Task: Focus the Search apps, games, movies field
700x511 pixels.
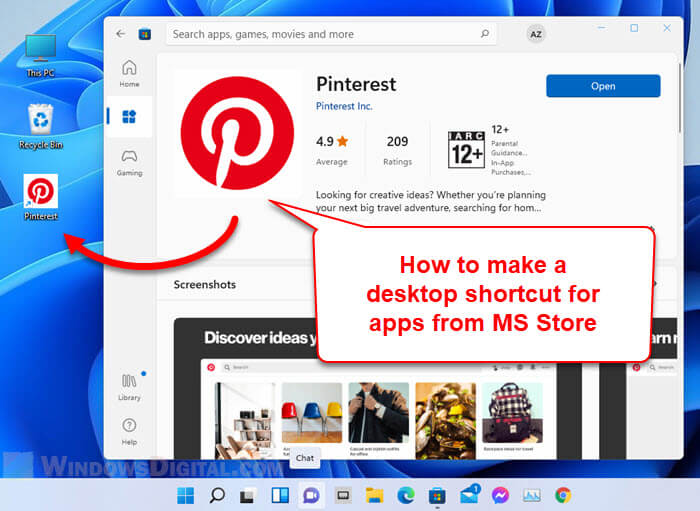Action: [x=320, y=34]
